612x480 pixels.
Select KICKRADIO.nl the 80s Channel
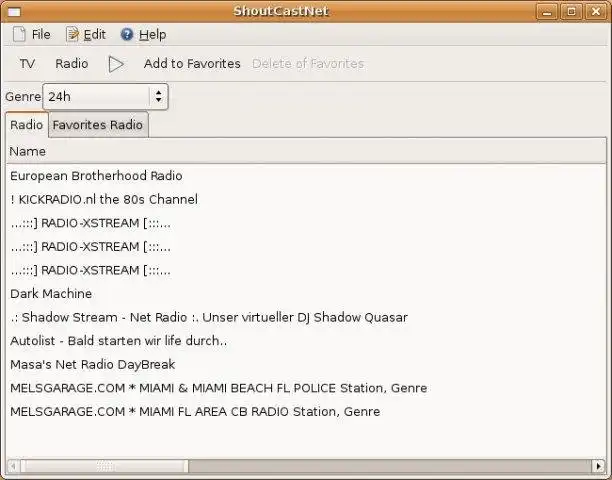306,199
